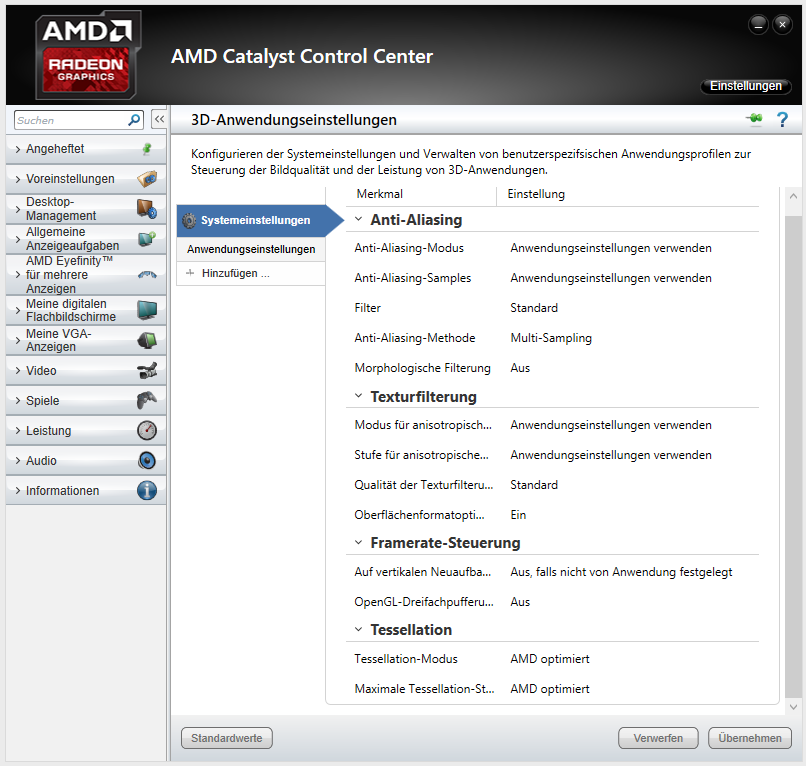806x766 pixels.
Task: Click the Audio speaker icon
Action: 147,460
